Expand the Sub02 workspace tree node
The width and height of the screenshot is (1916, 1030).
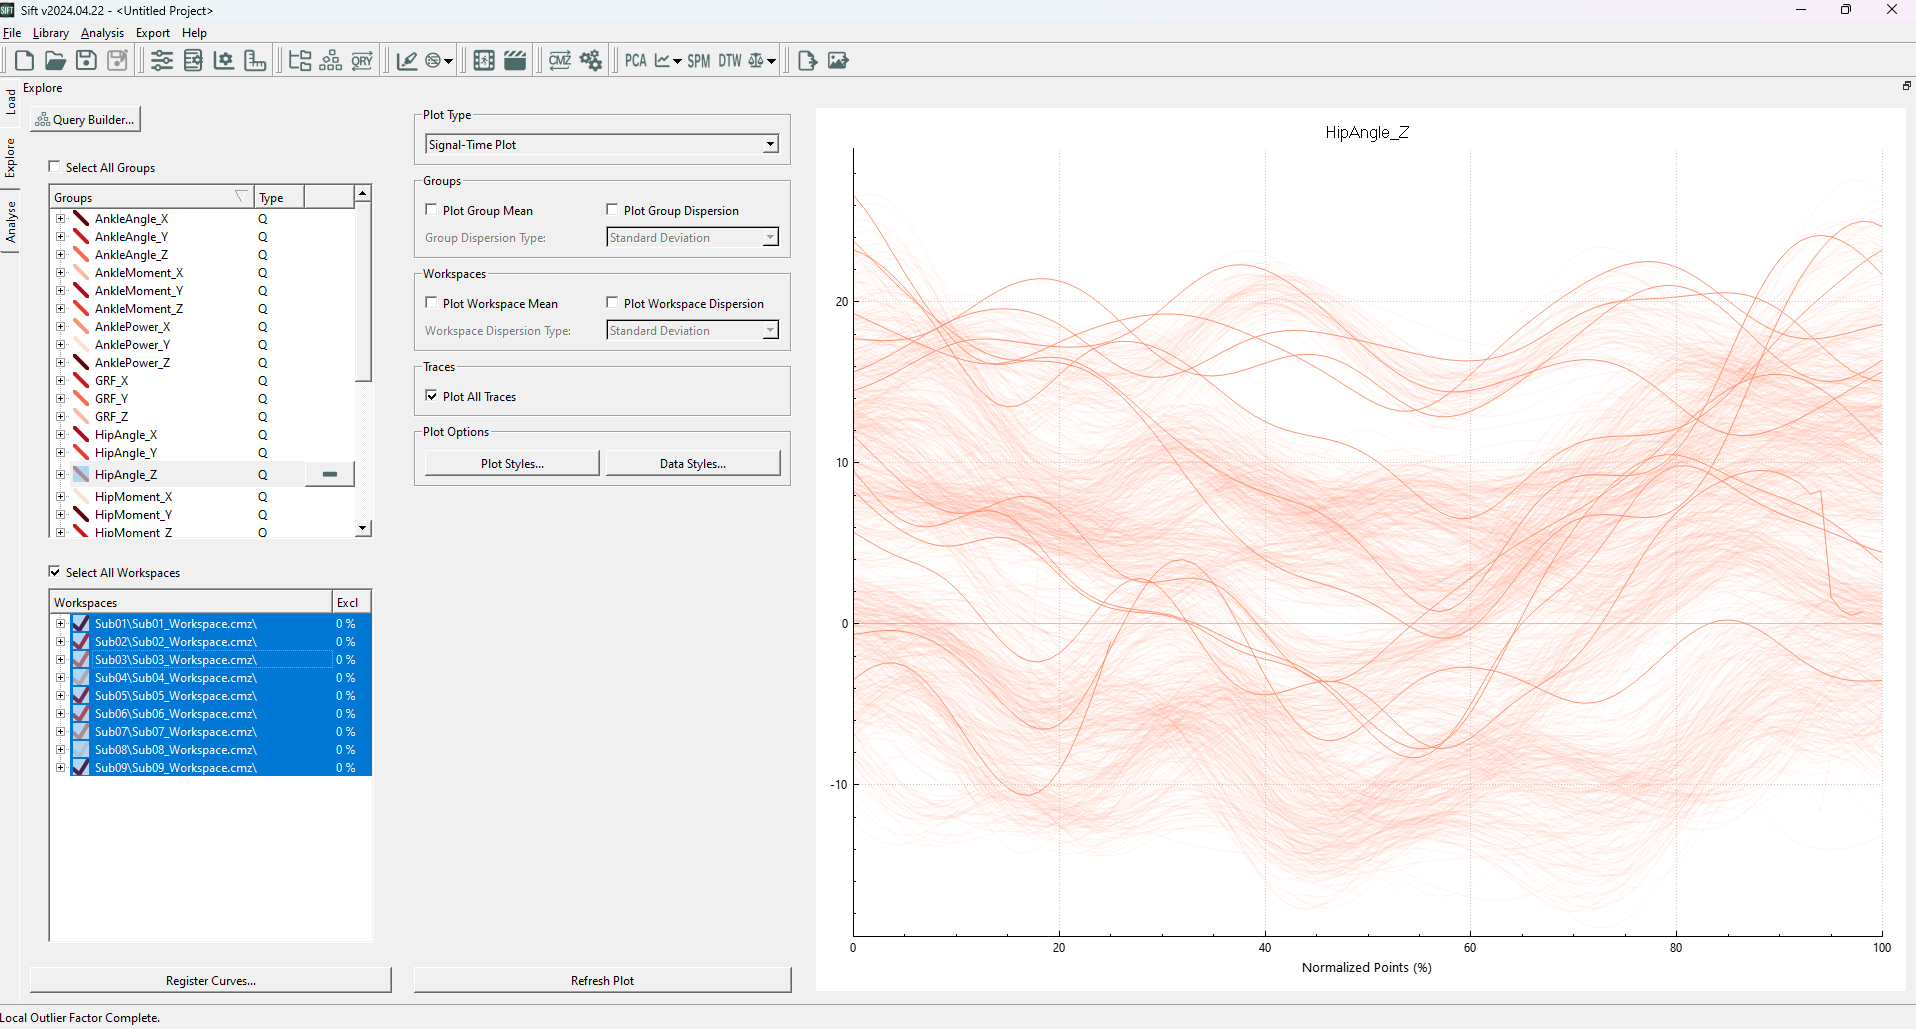[60, 642]
